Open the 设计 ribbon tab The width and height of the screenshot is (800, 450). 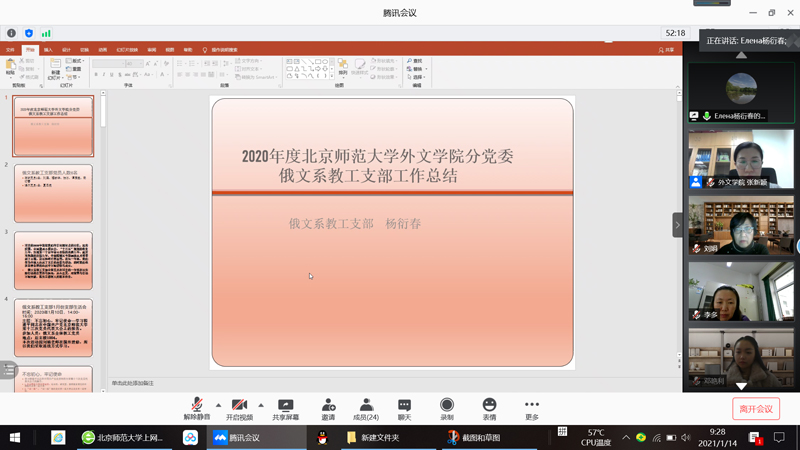pyautogui.click(x=66, y=50)
